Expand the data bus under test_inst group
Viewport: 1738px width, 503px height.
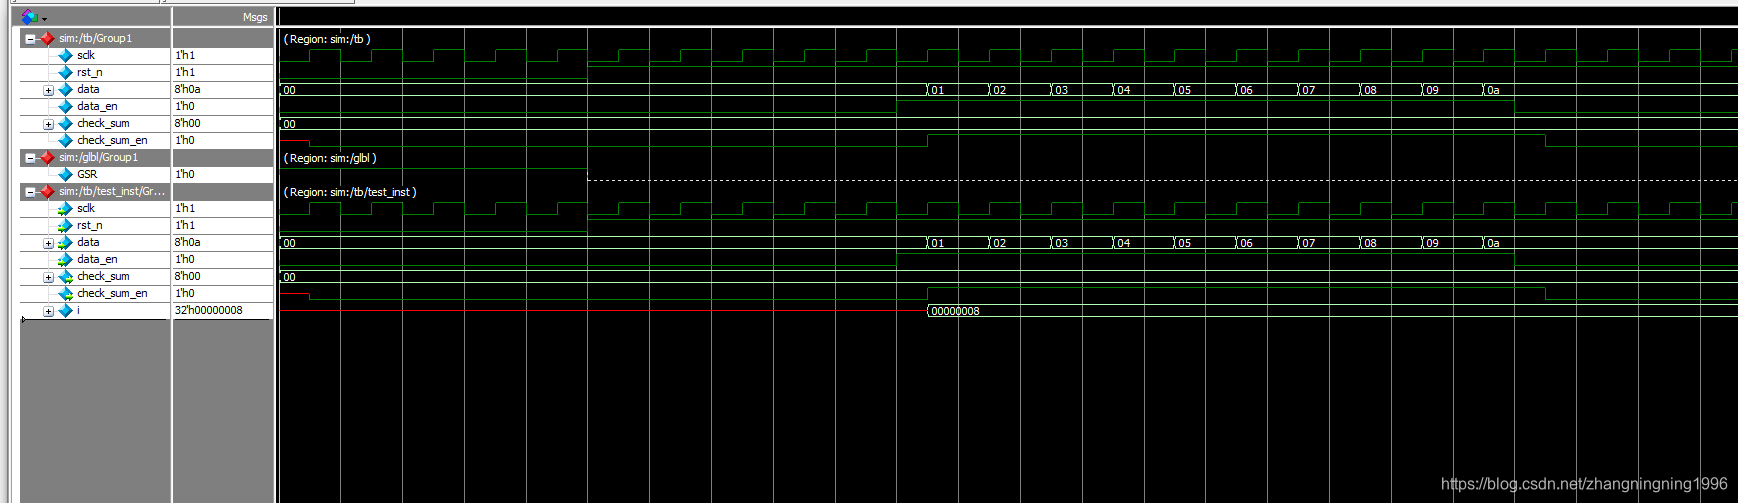(x=48, y=243)
